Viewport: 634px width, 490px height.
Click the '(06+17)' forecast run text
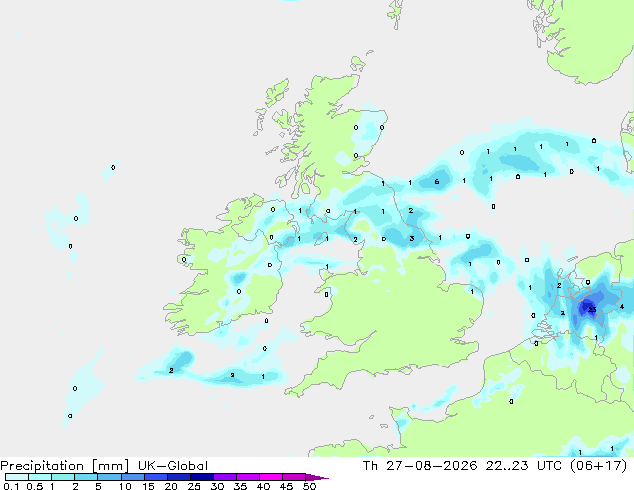(598, 466)
